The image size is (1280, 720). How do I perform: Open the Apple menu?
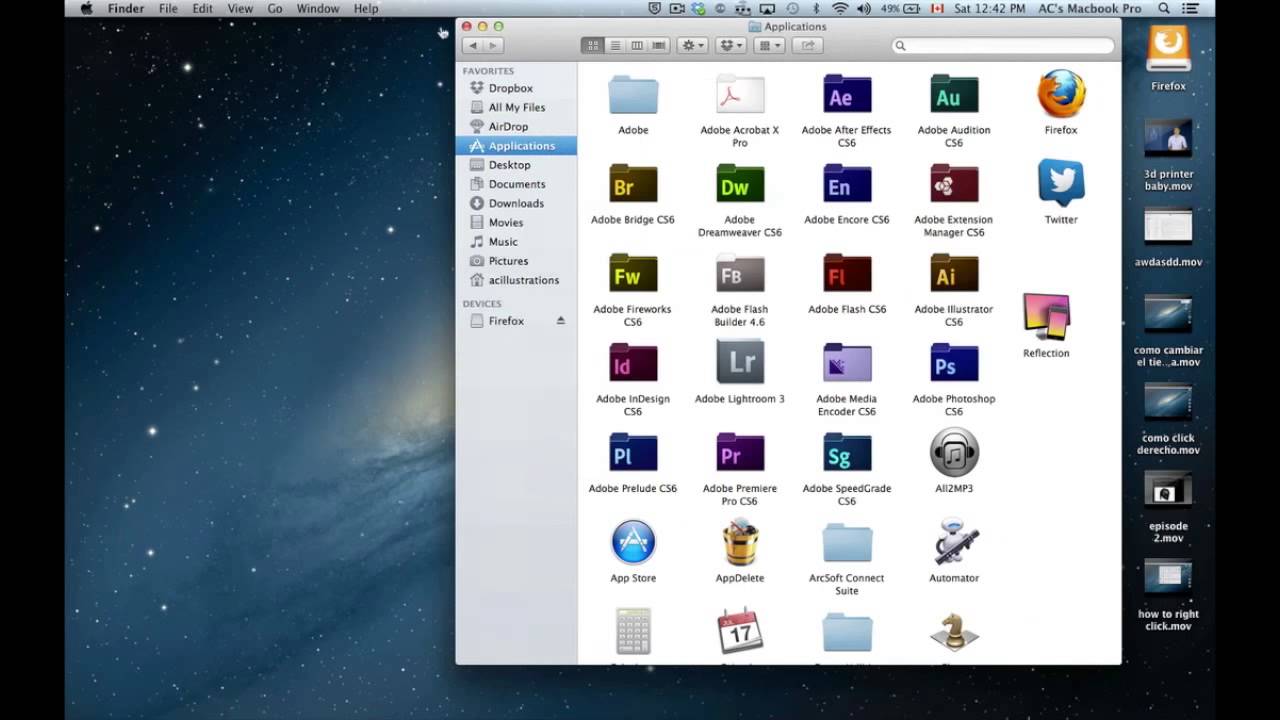(86, 8)
